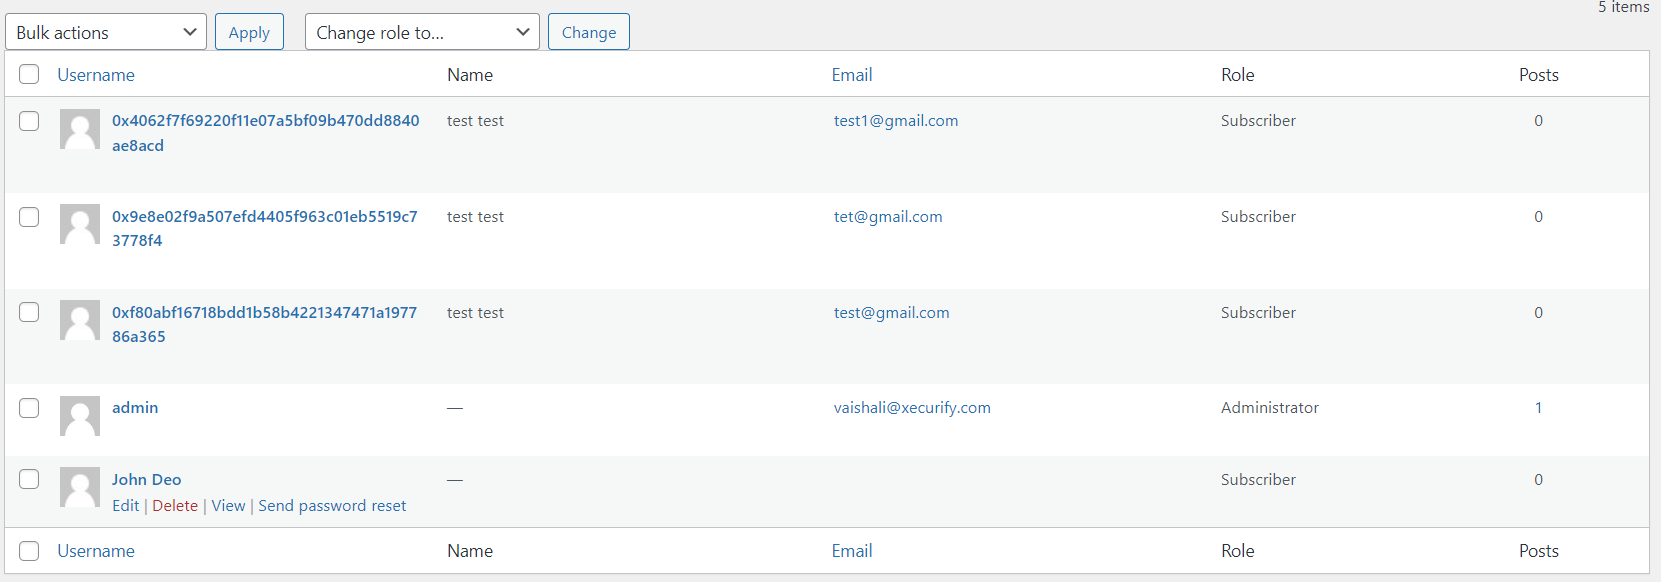The height and width of the screenshot is (582, 1661).
Task: Click Subscriber role in John Deo row
Action: (1258, 480)
